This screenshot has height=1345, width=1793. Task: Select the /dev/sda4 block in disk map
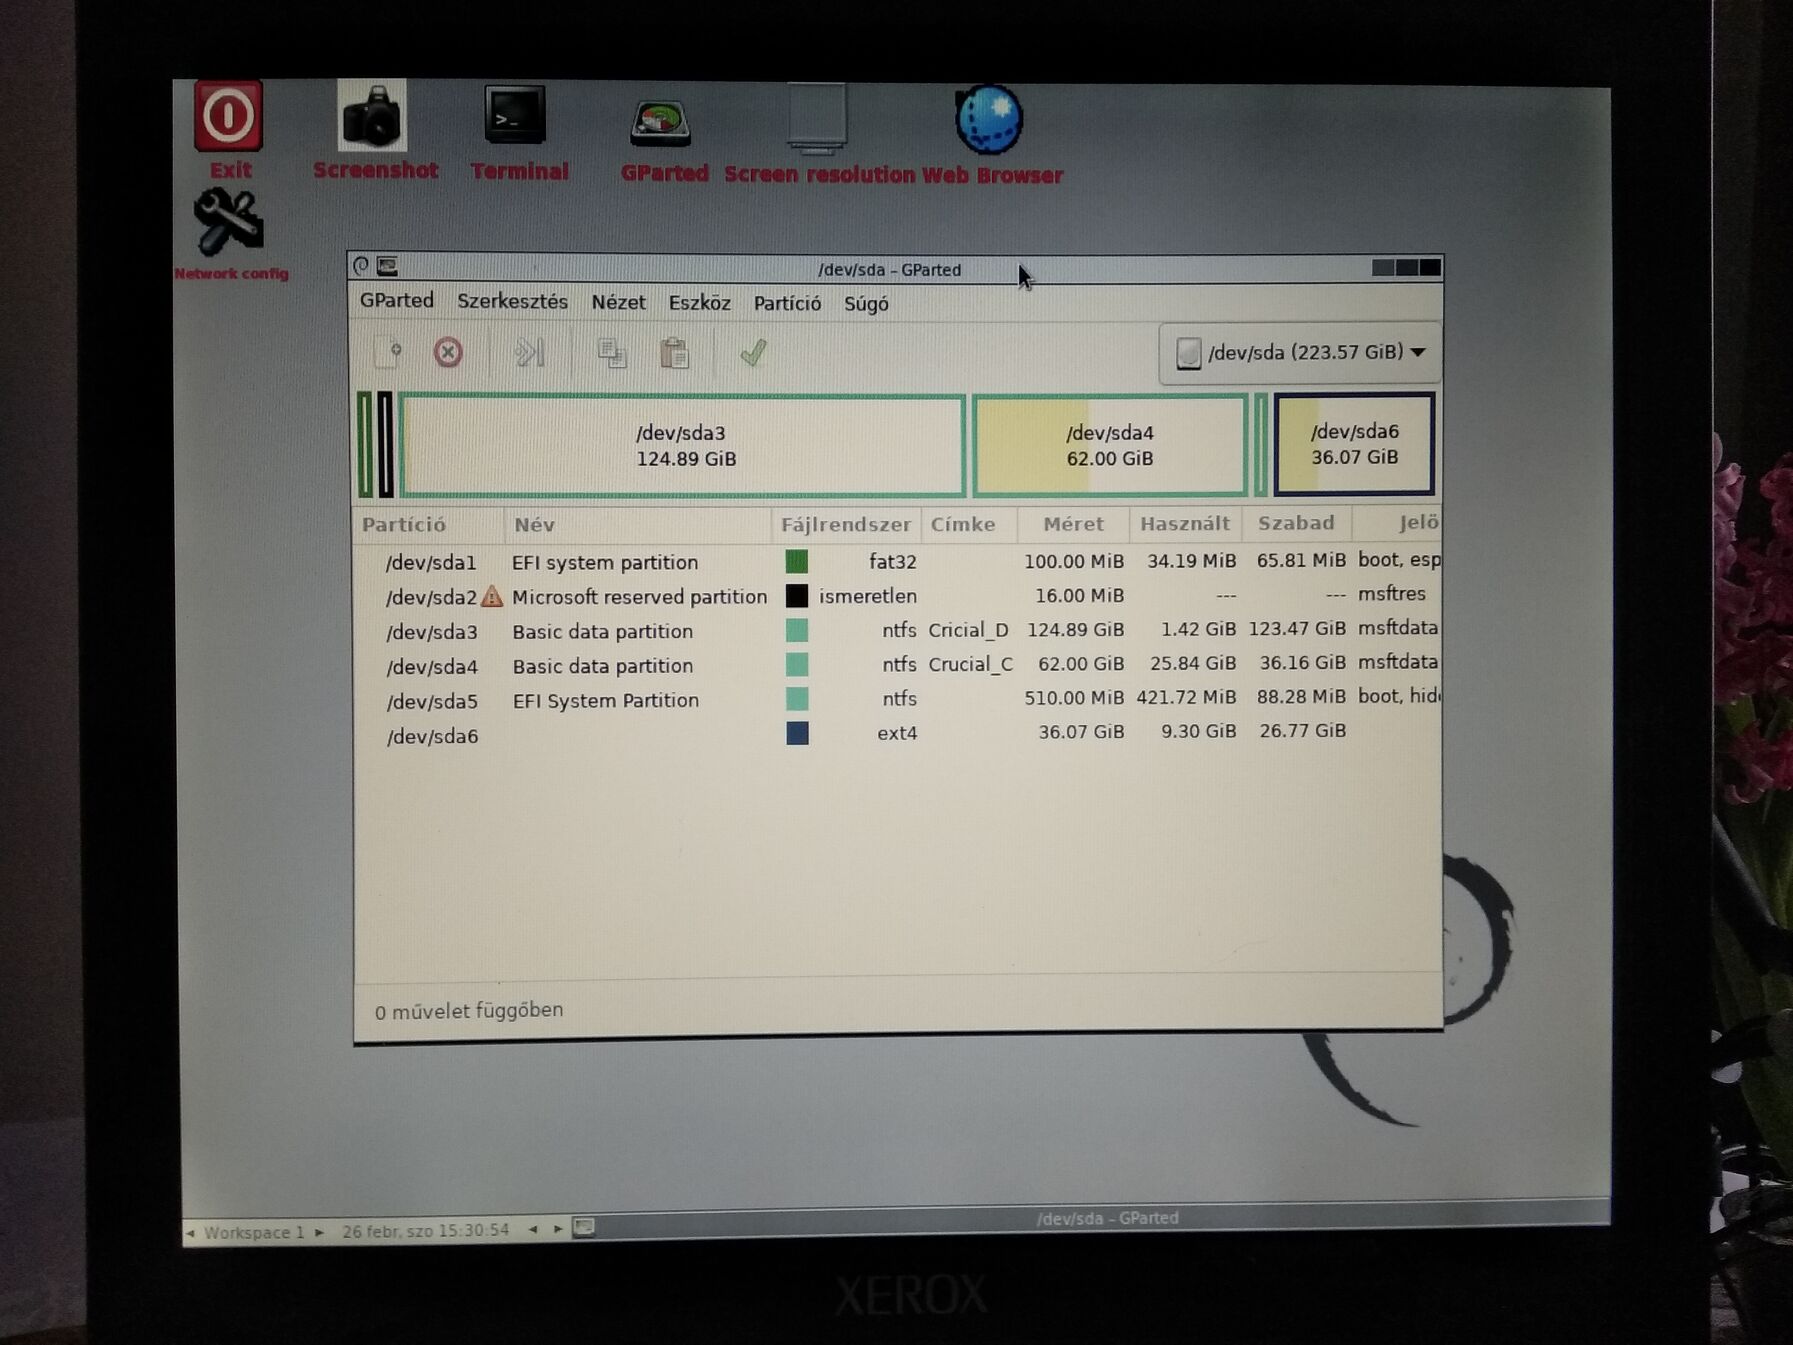pos(1110,445)
